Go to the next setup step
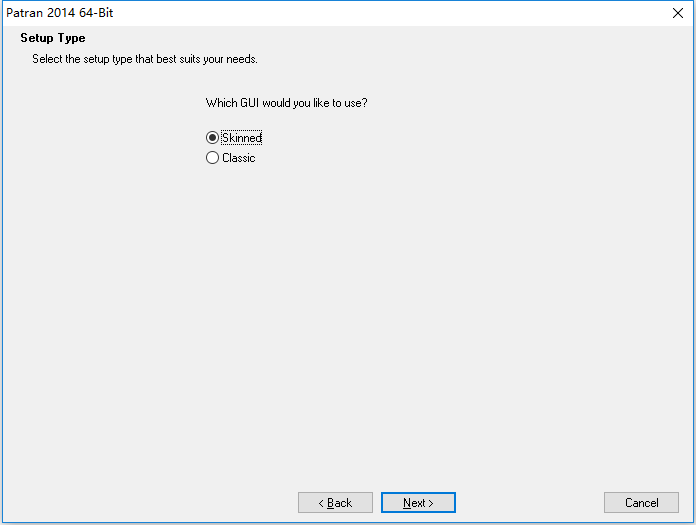 pyautogui.click(x=418, y=502)
